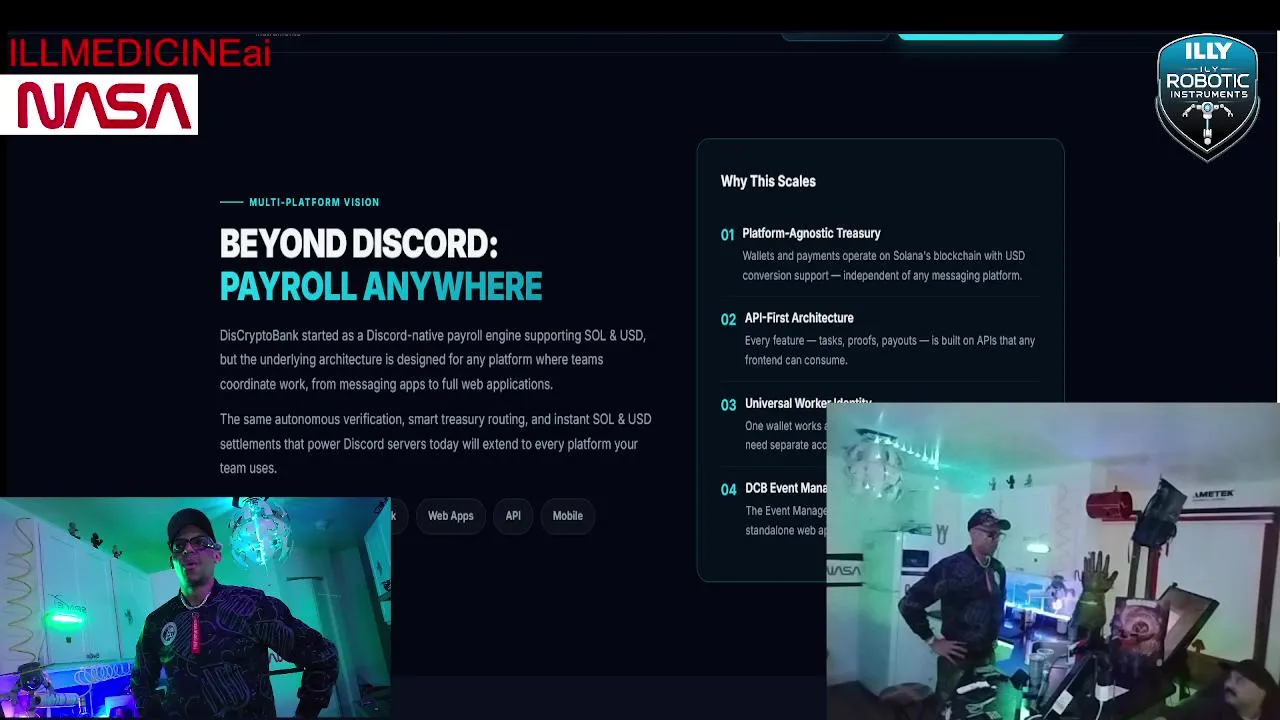Click the MULTI-PLATFORM VISION label
Screen dimensions: 1280x720
pyautogui.click(x=314, y=202)
